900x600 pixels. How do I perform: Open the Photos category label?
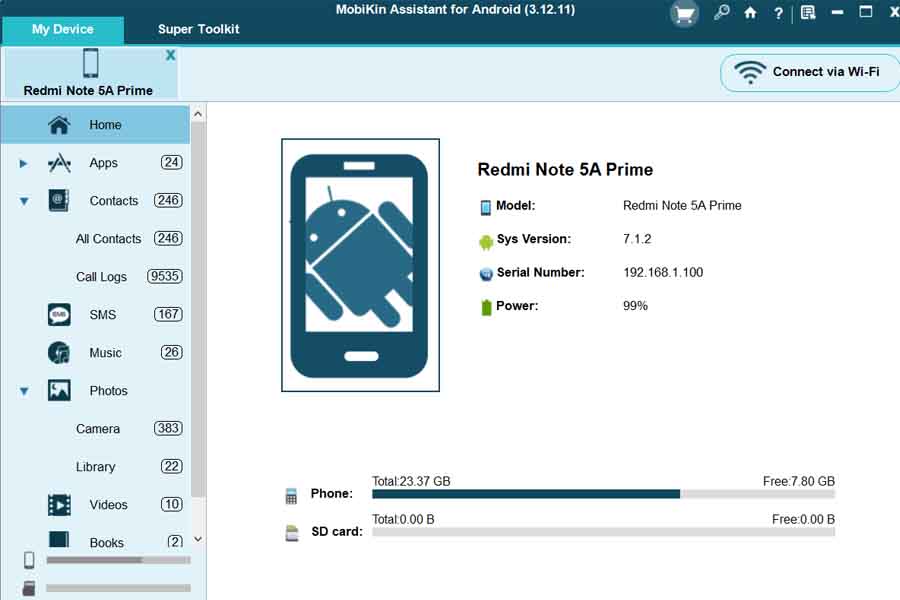click(x=108, y=390)
